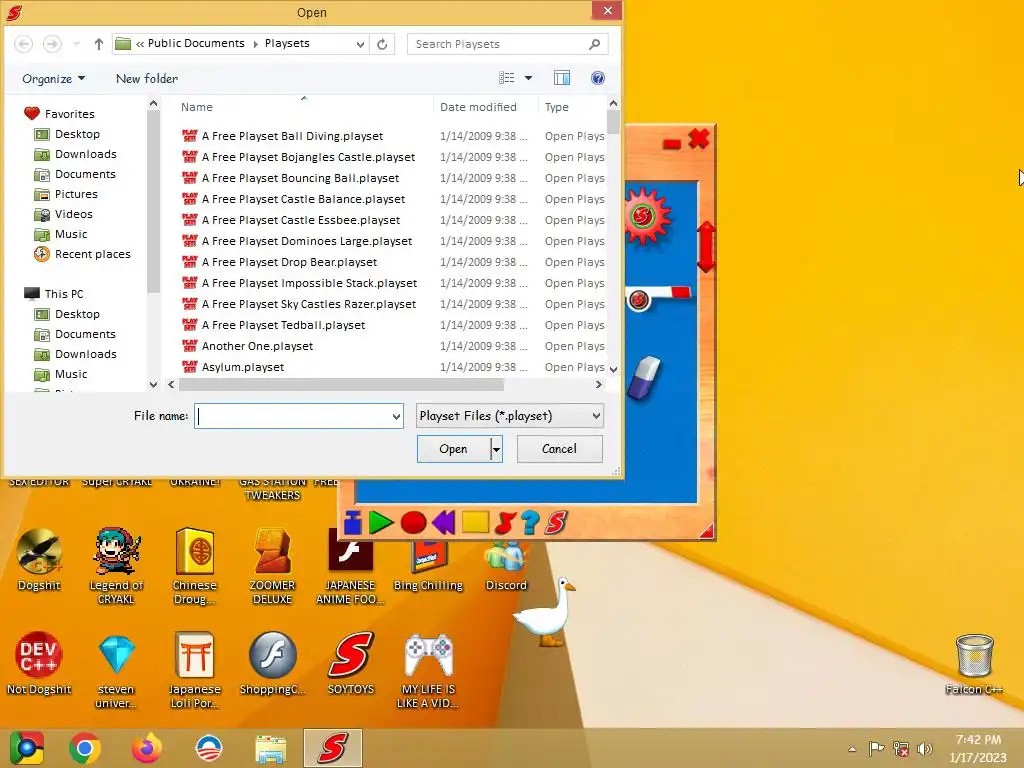Click the green play button in Soytoys toolbar
Screen dimensions: 1024x768
coord(381,522)
